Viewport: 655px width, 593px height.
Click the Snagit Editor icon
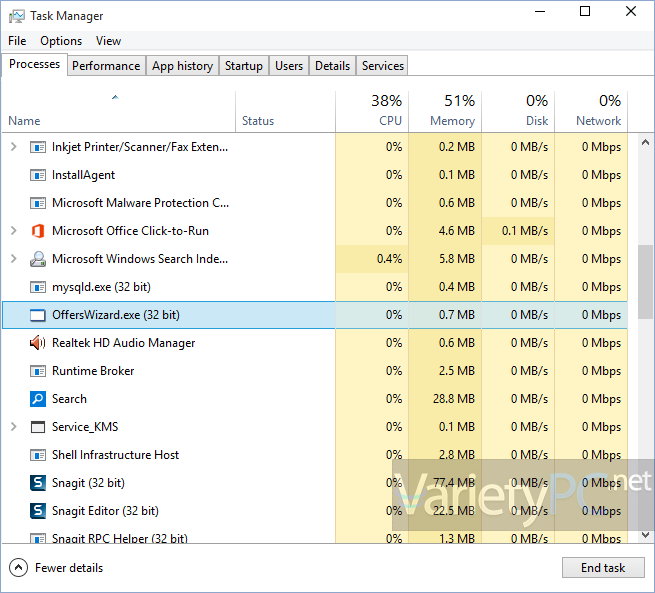tap(38, 511)
